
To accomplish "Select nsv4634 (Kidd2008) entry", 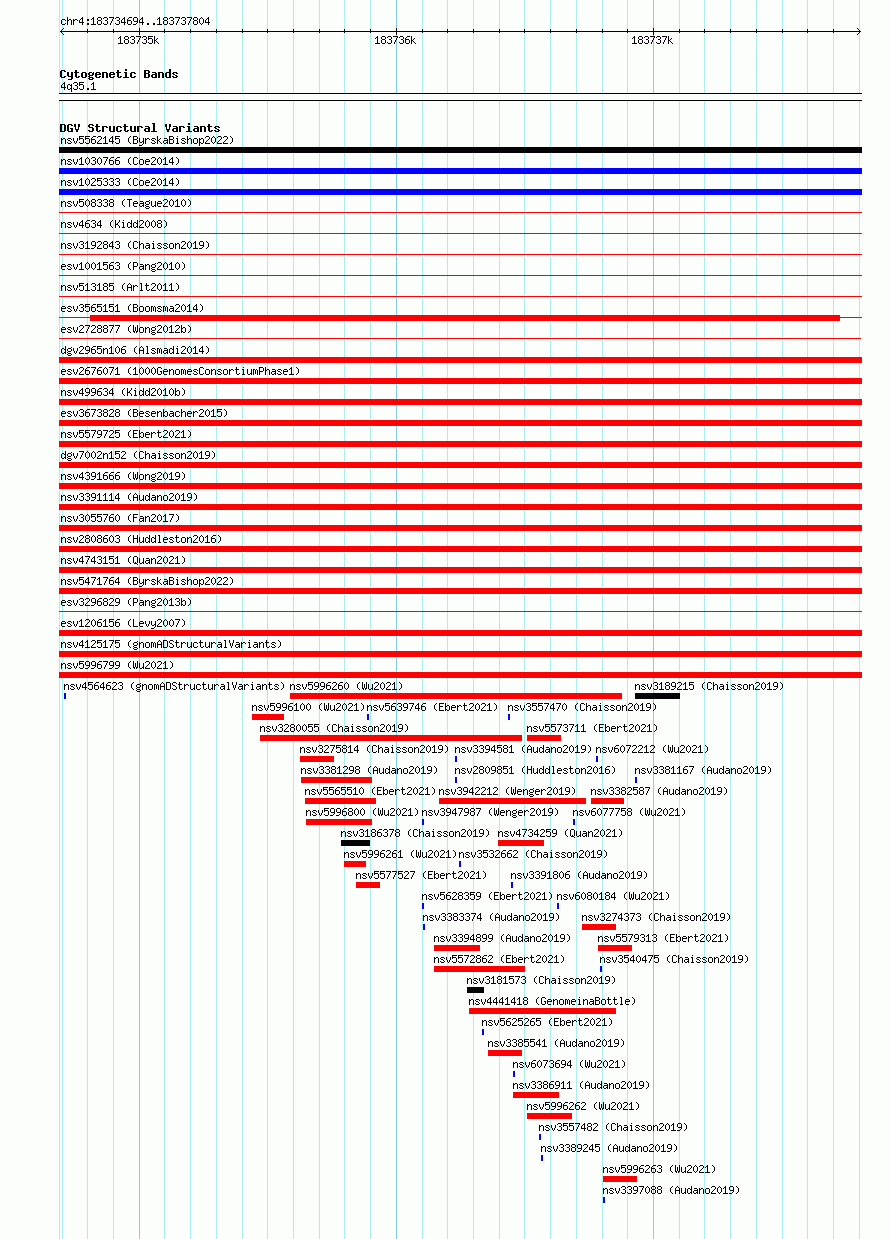I will pyautogui.click(x=114, y=225).
